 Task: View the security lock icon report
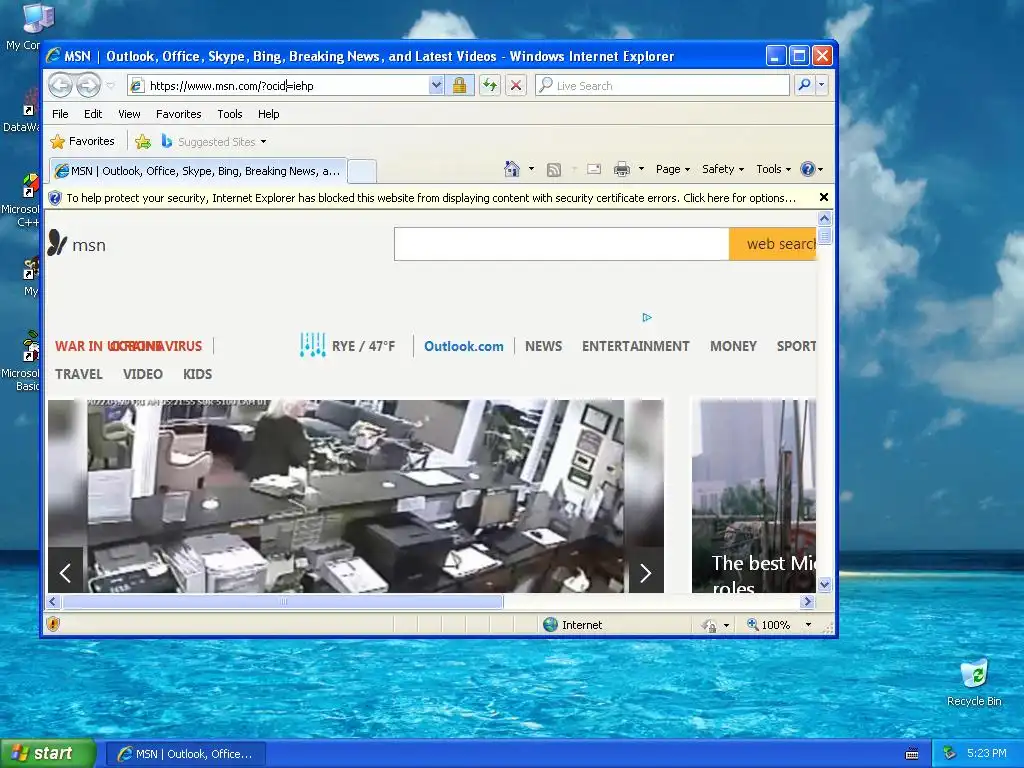point(459,86)
